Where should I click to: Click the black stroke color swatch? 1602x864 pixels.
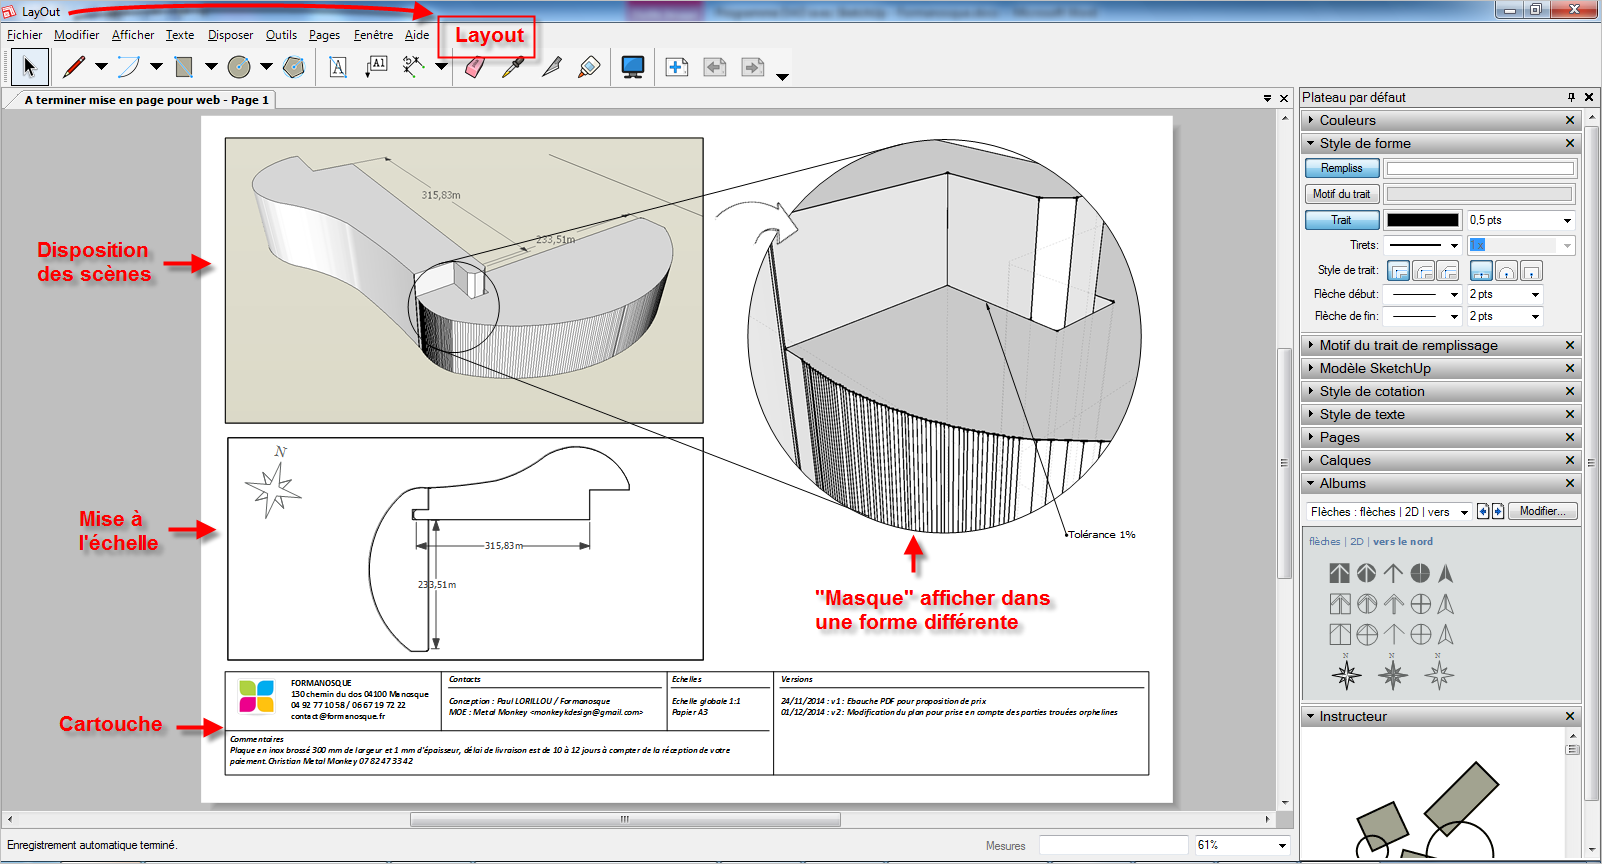pyautogui.click(x=1422, y=220)
